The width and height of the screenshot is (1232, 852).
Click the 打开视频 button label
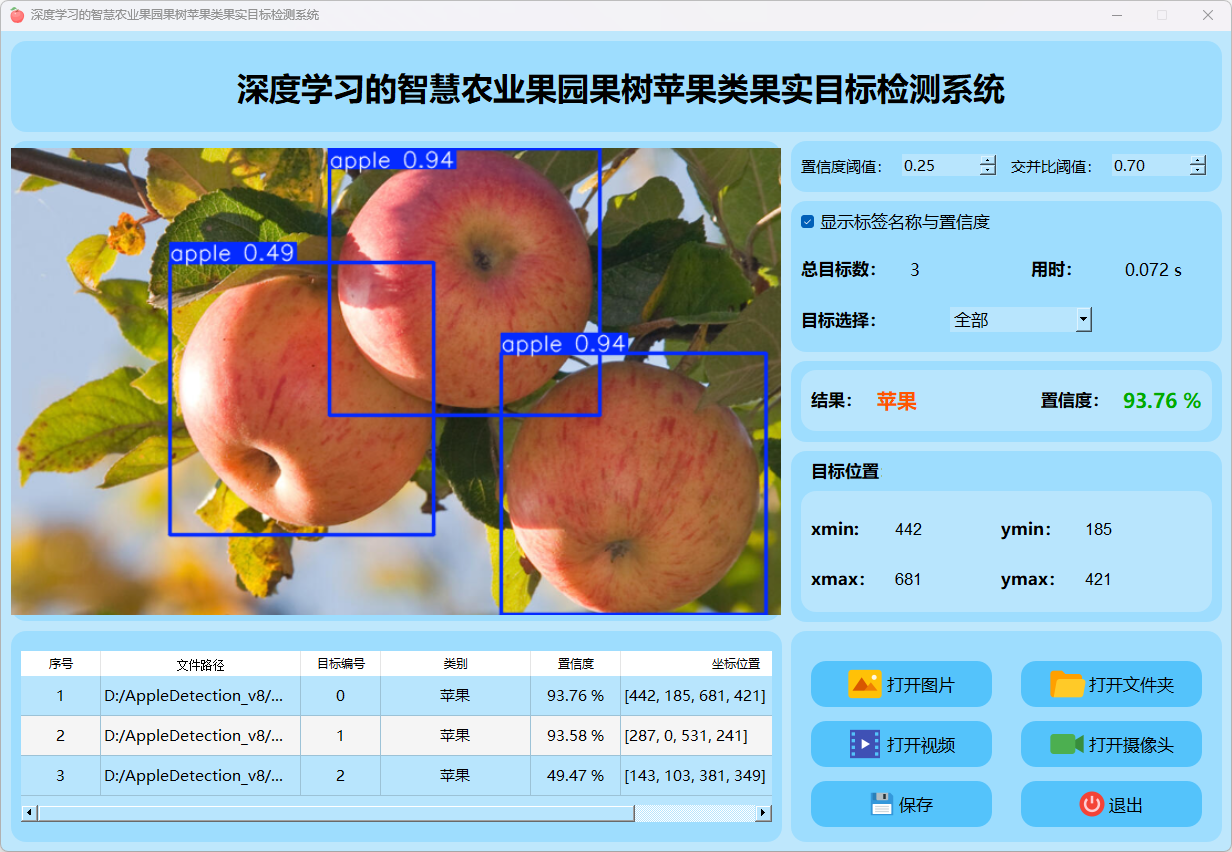(x=921, y=745)
